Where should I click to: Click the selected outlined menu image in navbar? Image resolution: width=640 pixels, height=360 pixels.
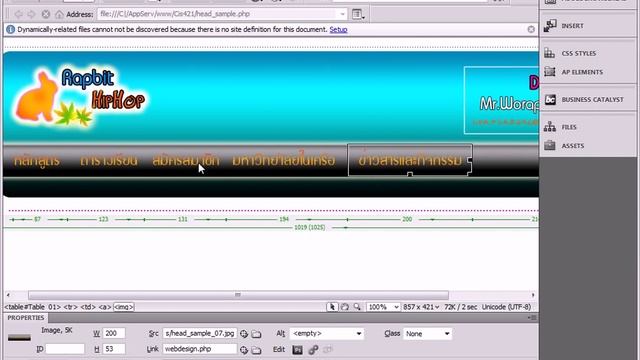[x=410, y=160]
